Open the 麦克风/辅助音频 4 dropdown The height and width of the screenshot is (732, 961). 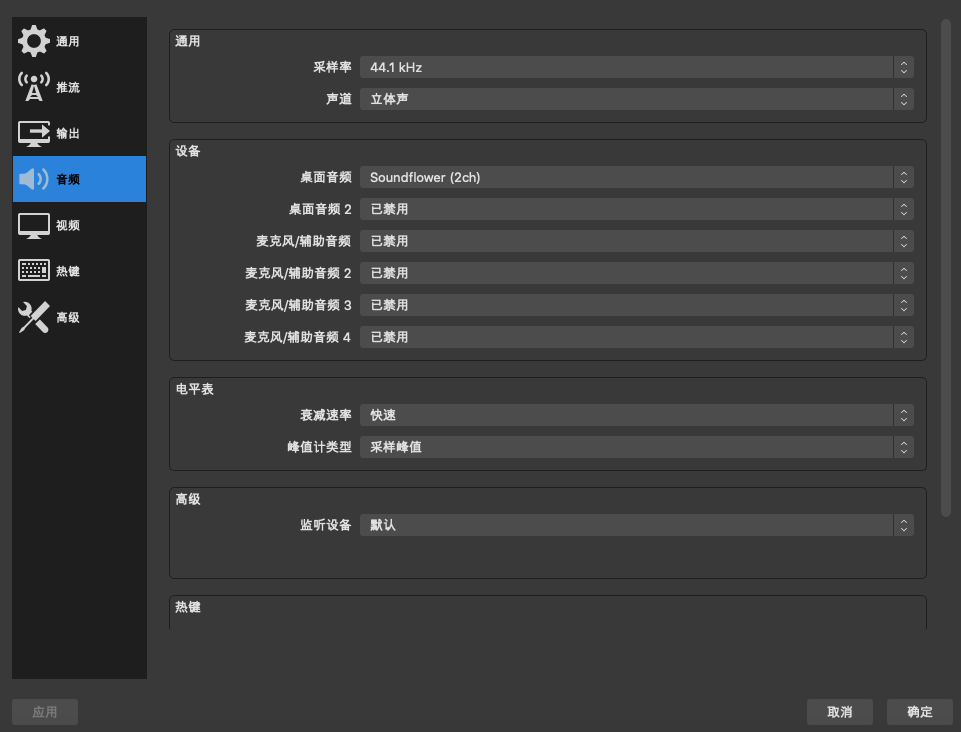point(636,337)
